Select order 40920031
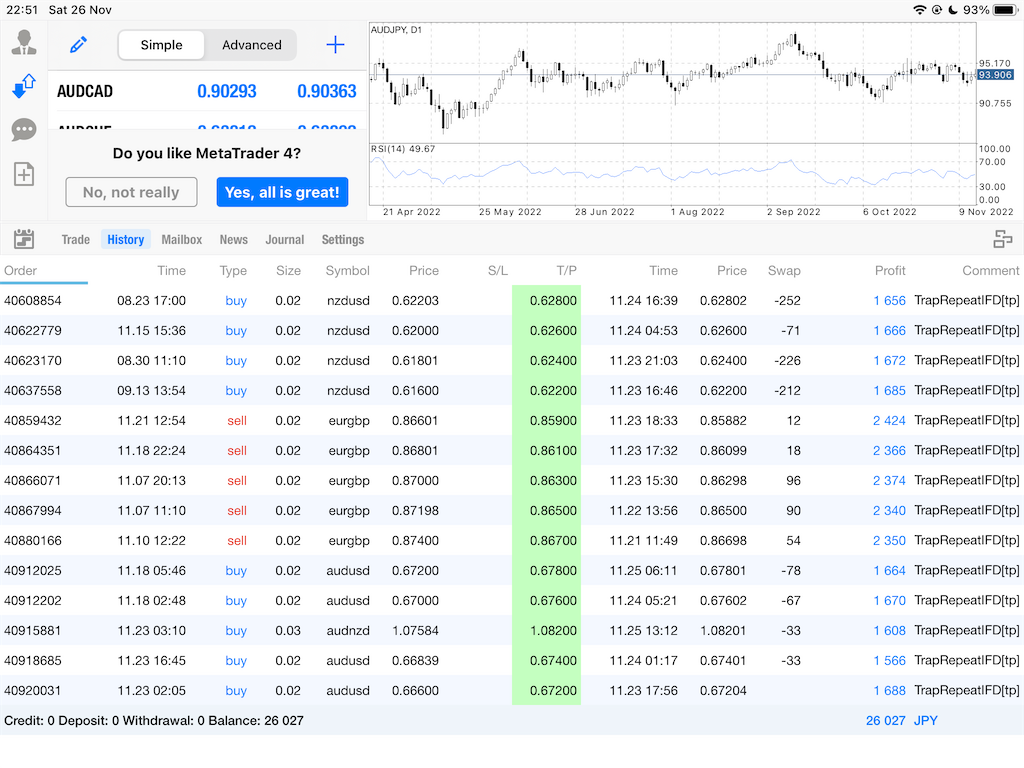 (512, 691)
